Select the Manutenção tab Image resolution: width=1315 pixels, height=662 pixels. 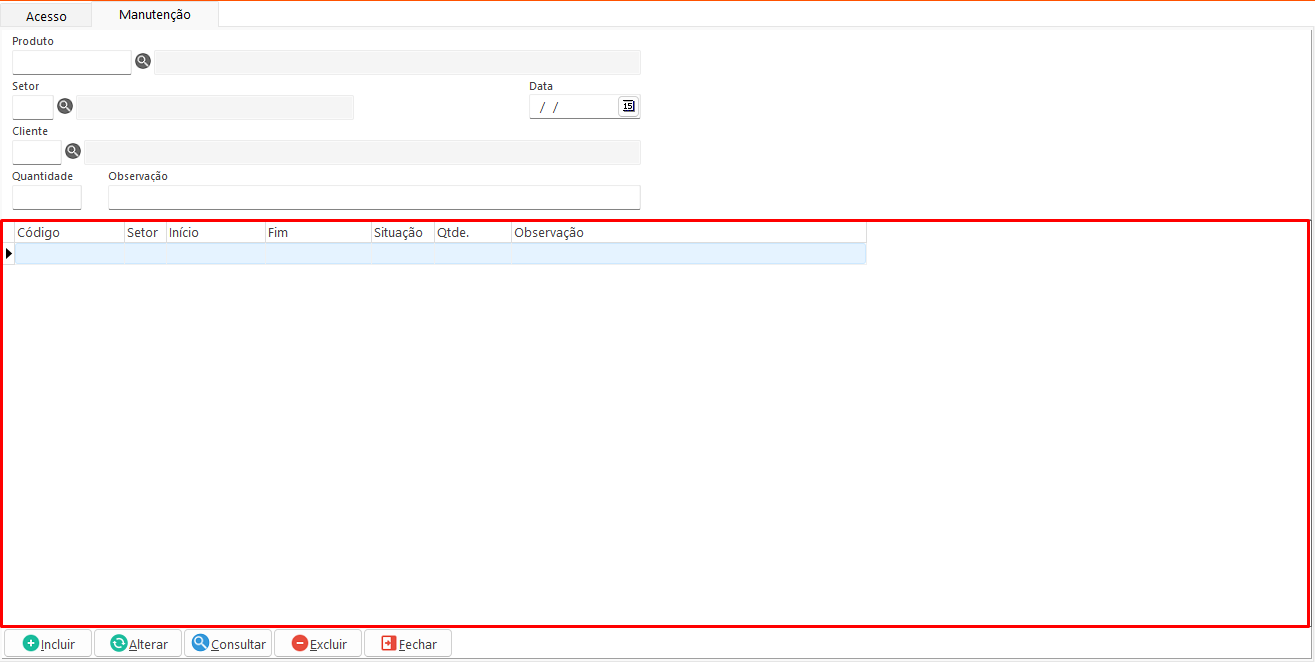(154, 15)
